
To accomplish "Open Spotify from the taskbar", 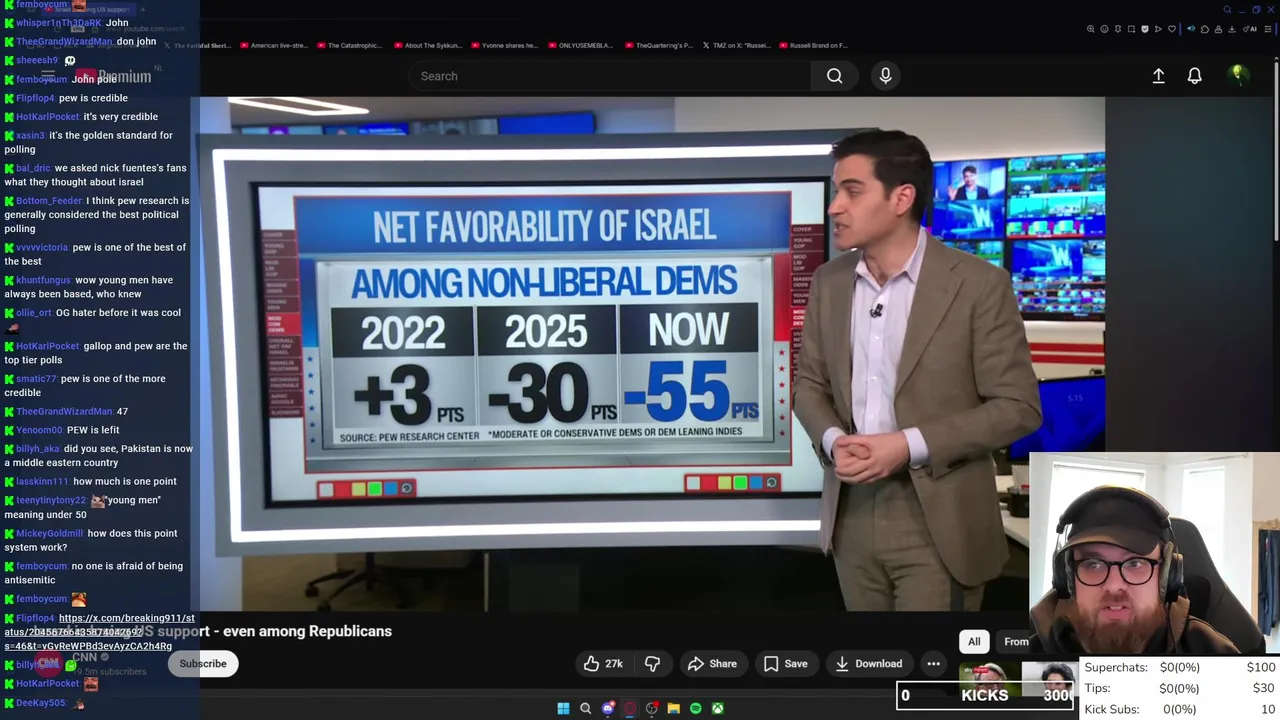I will coord(695,708).
